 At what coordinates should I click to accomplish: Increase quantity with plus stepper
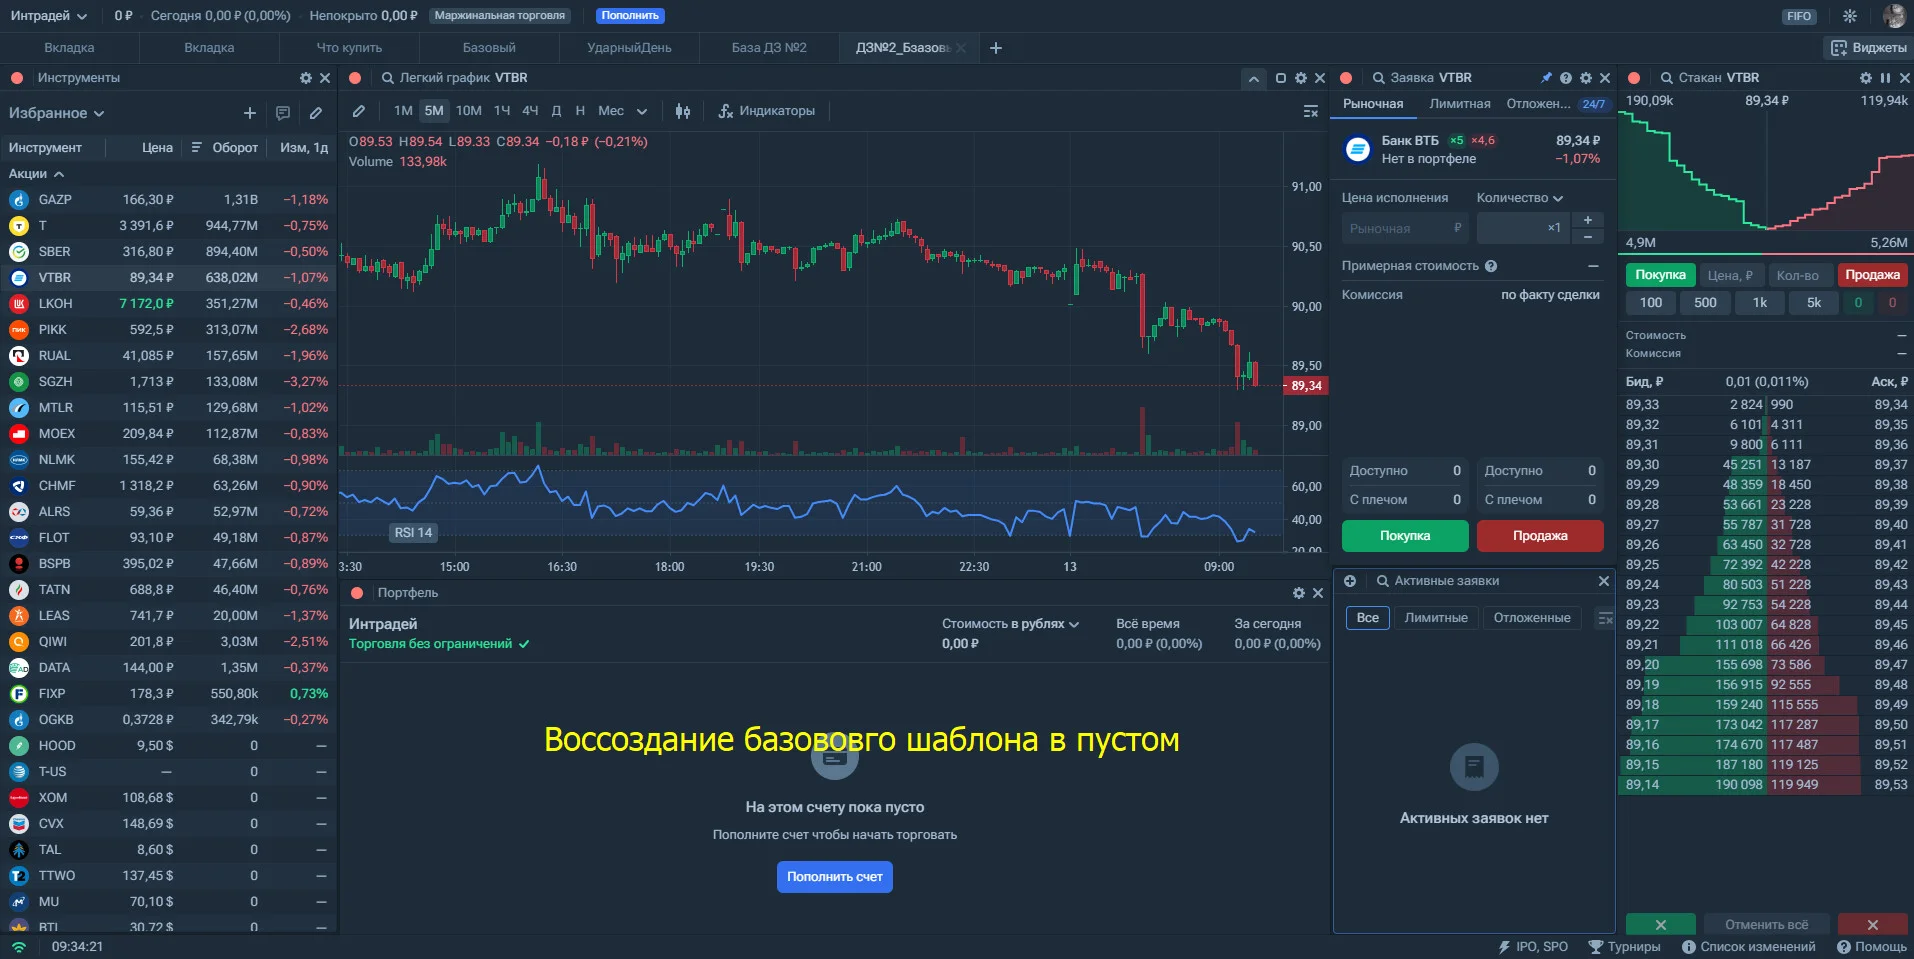click(x=1588, y=220)
